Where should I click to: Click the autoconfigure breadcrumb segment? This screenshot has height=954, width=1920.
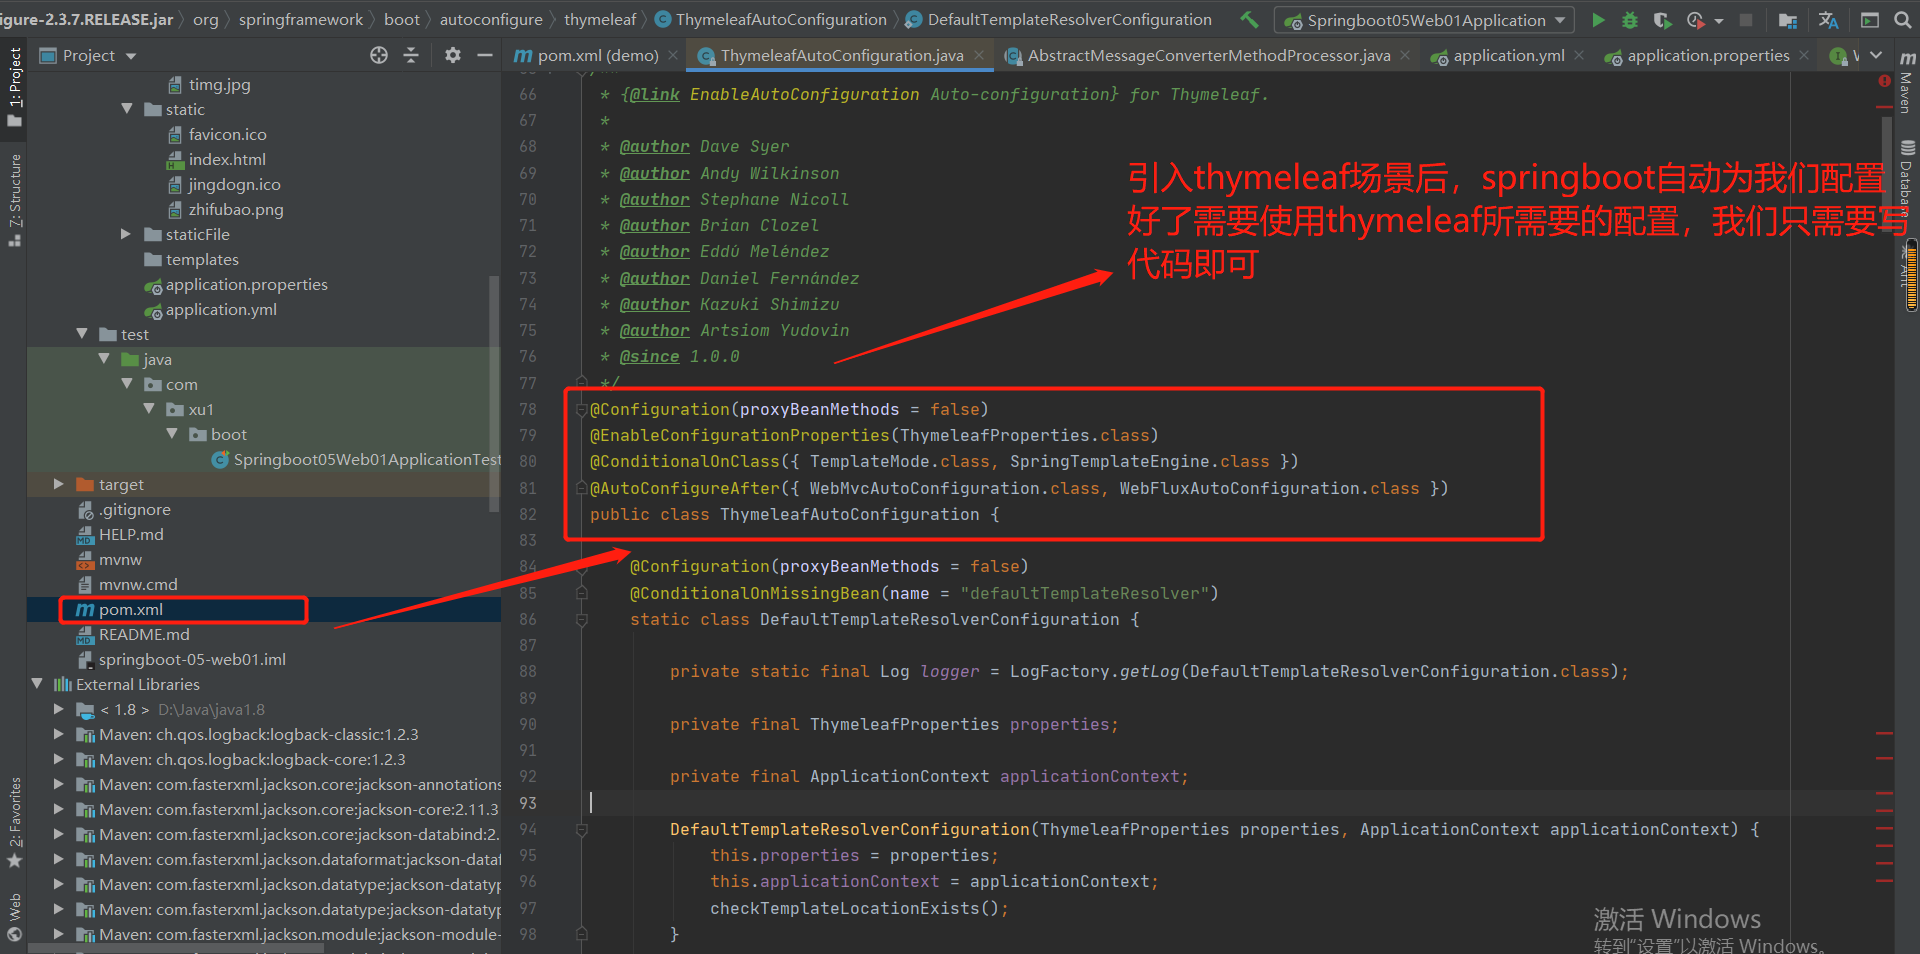[x=491, y=20]
